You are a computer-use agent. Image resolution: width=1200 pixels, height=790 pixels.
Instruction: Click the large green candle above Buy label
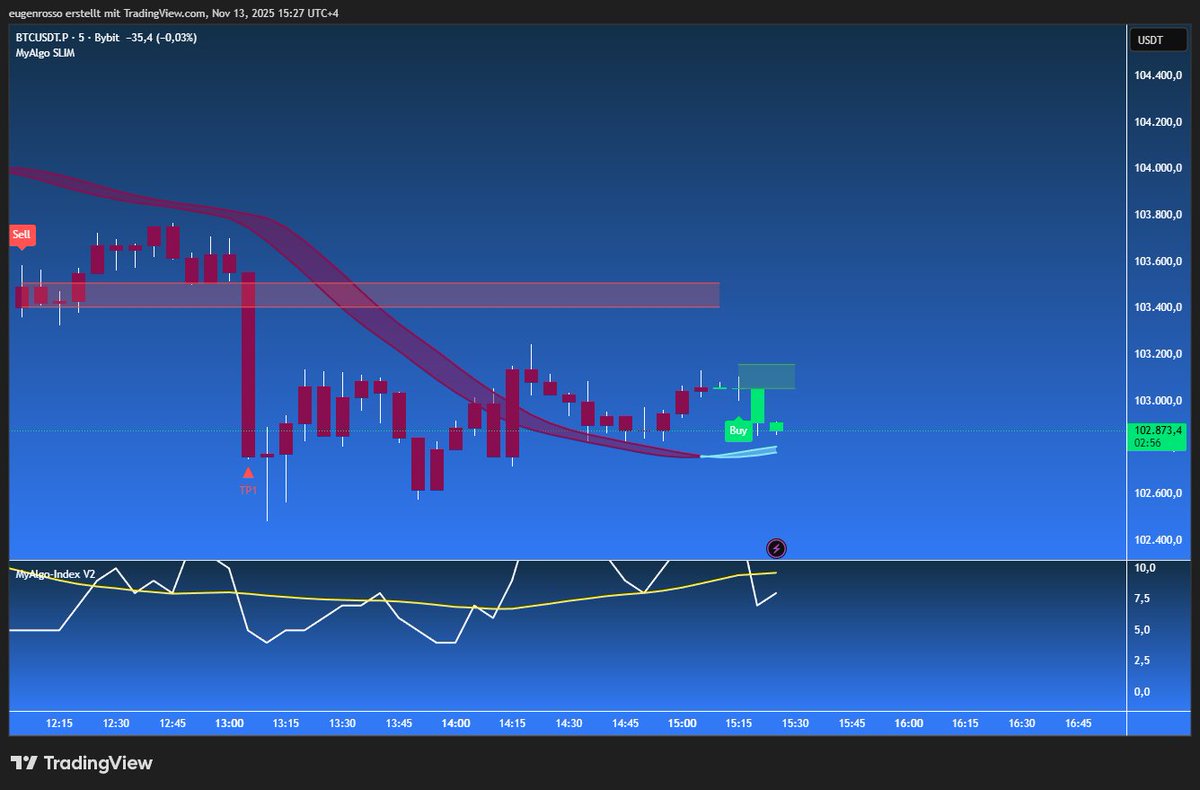click(758, 405)
